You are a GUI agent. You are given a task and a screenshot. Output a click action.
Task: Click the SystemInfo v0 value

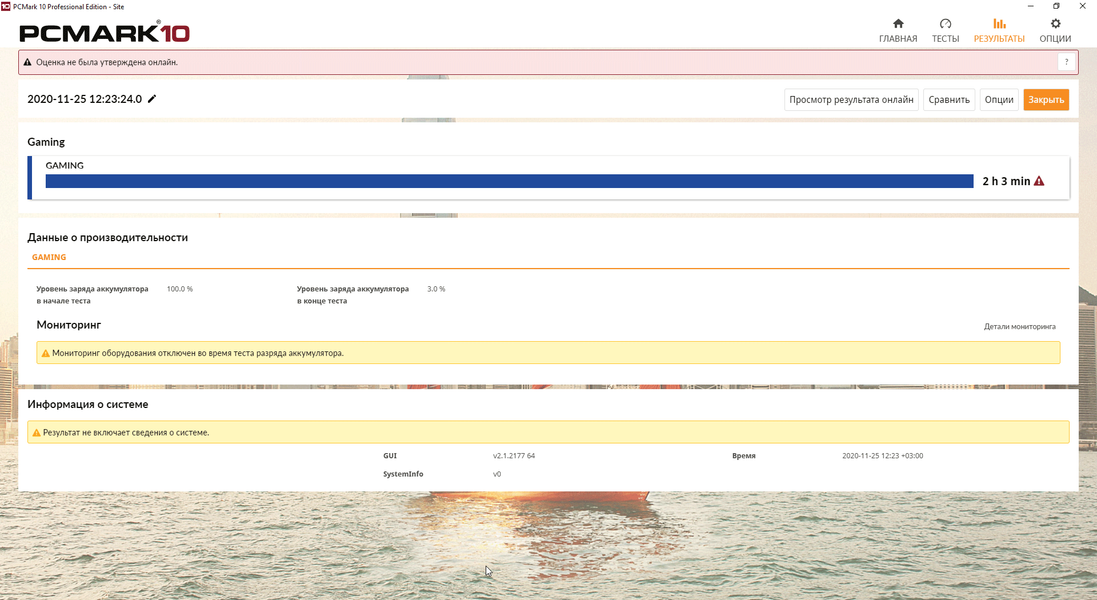tap(497, 474)
